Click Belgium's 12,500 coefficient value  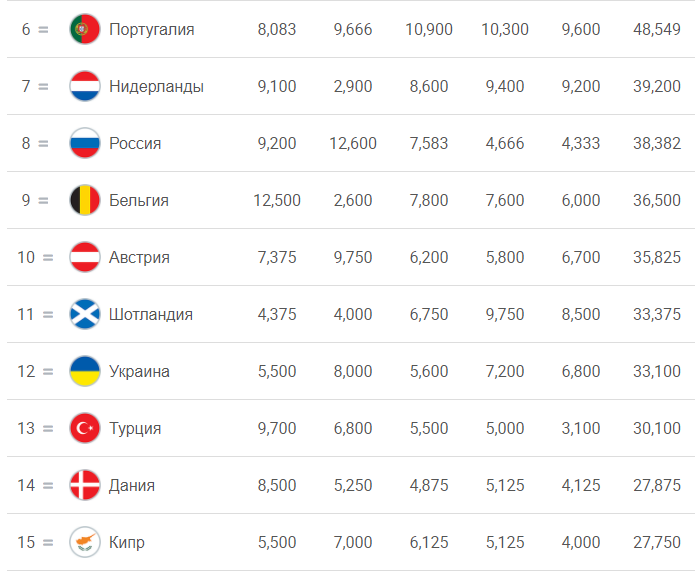pyautogui.click(x=277, y=201)
